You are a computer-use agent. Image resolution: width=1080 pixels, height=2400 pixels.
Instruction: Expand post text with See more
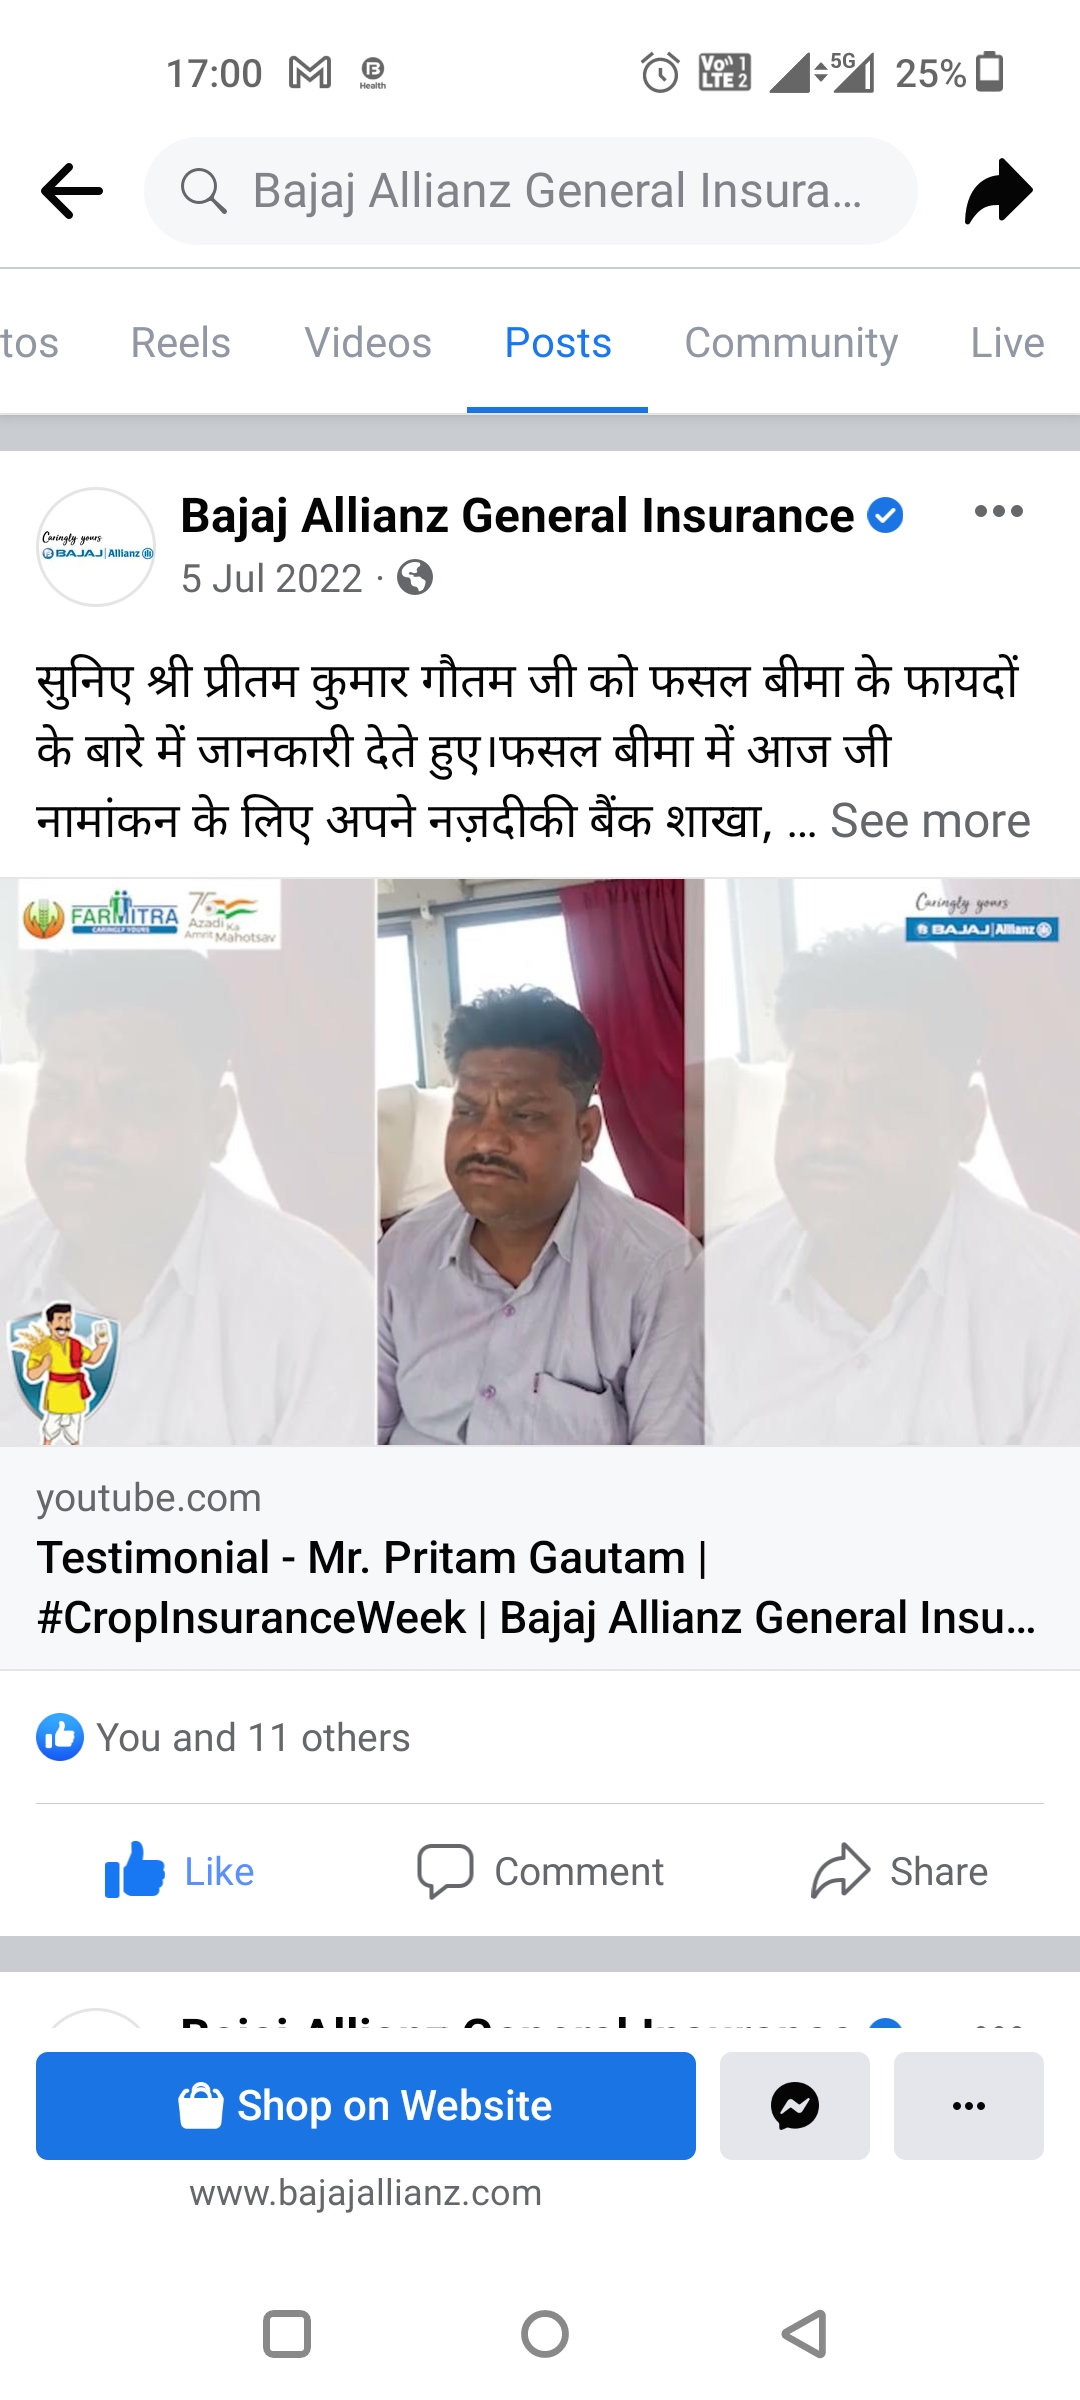[x=930, y=821]
